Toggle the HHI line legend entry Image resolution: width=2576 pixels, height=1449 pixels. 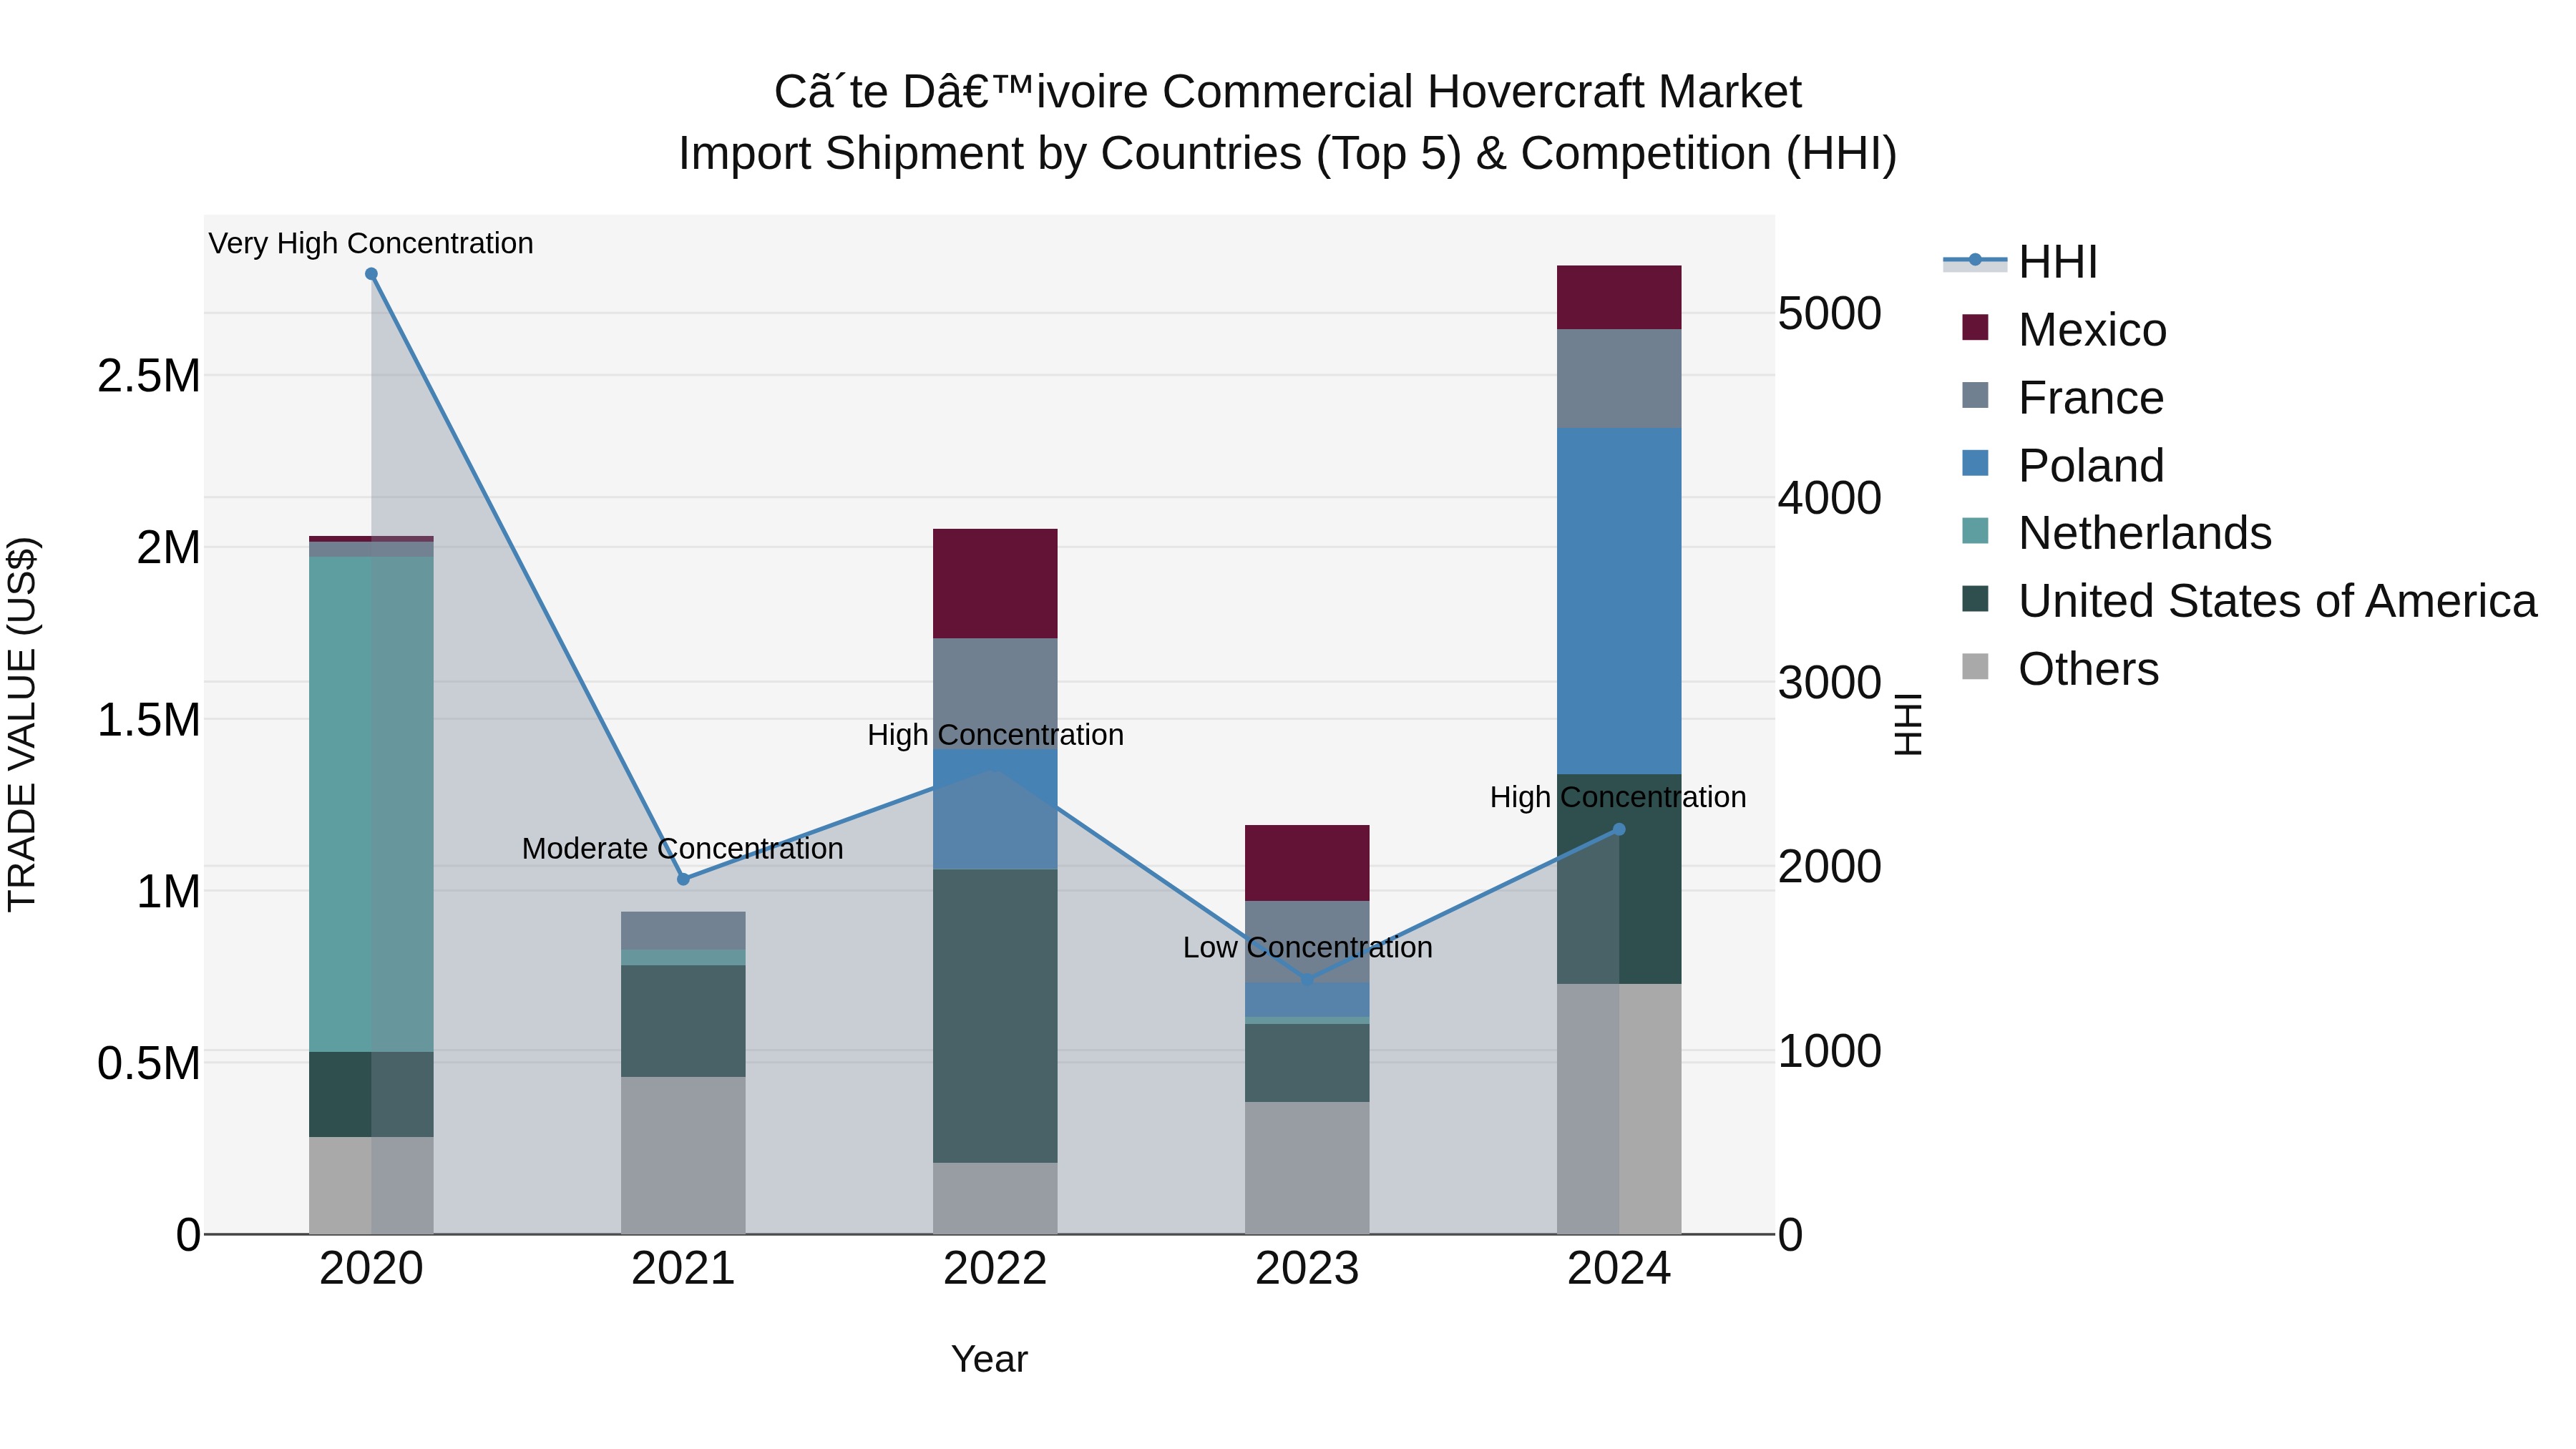tap(2020, 262)
